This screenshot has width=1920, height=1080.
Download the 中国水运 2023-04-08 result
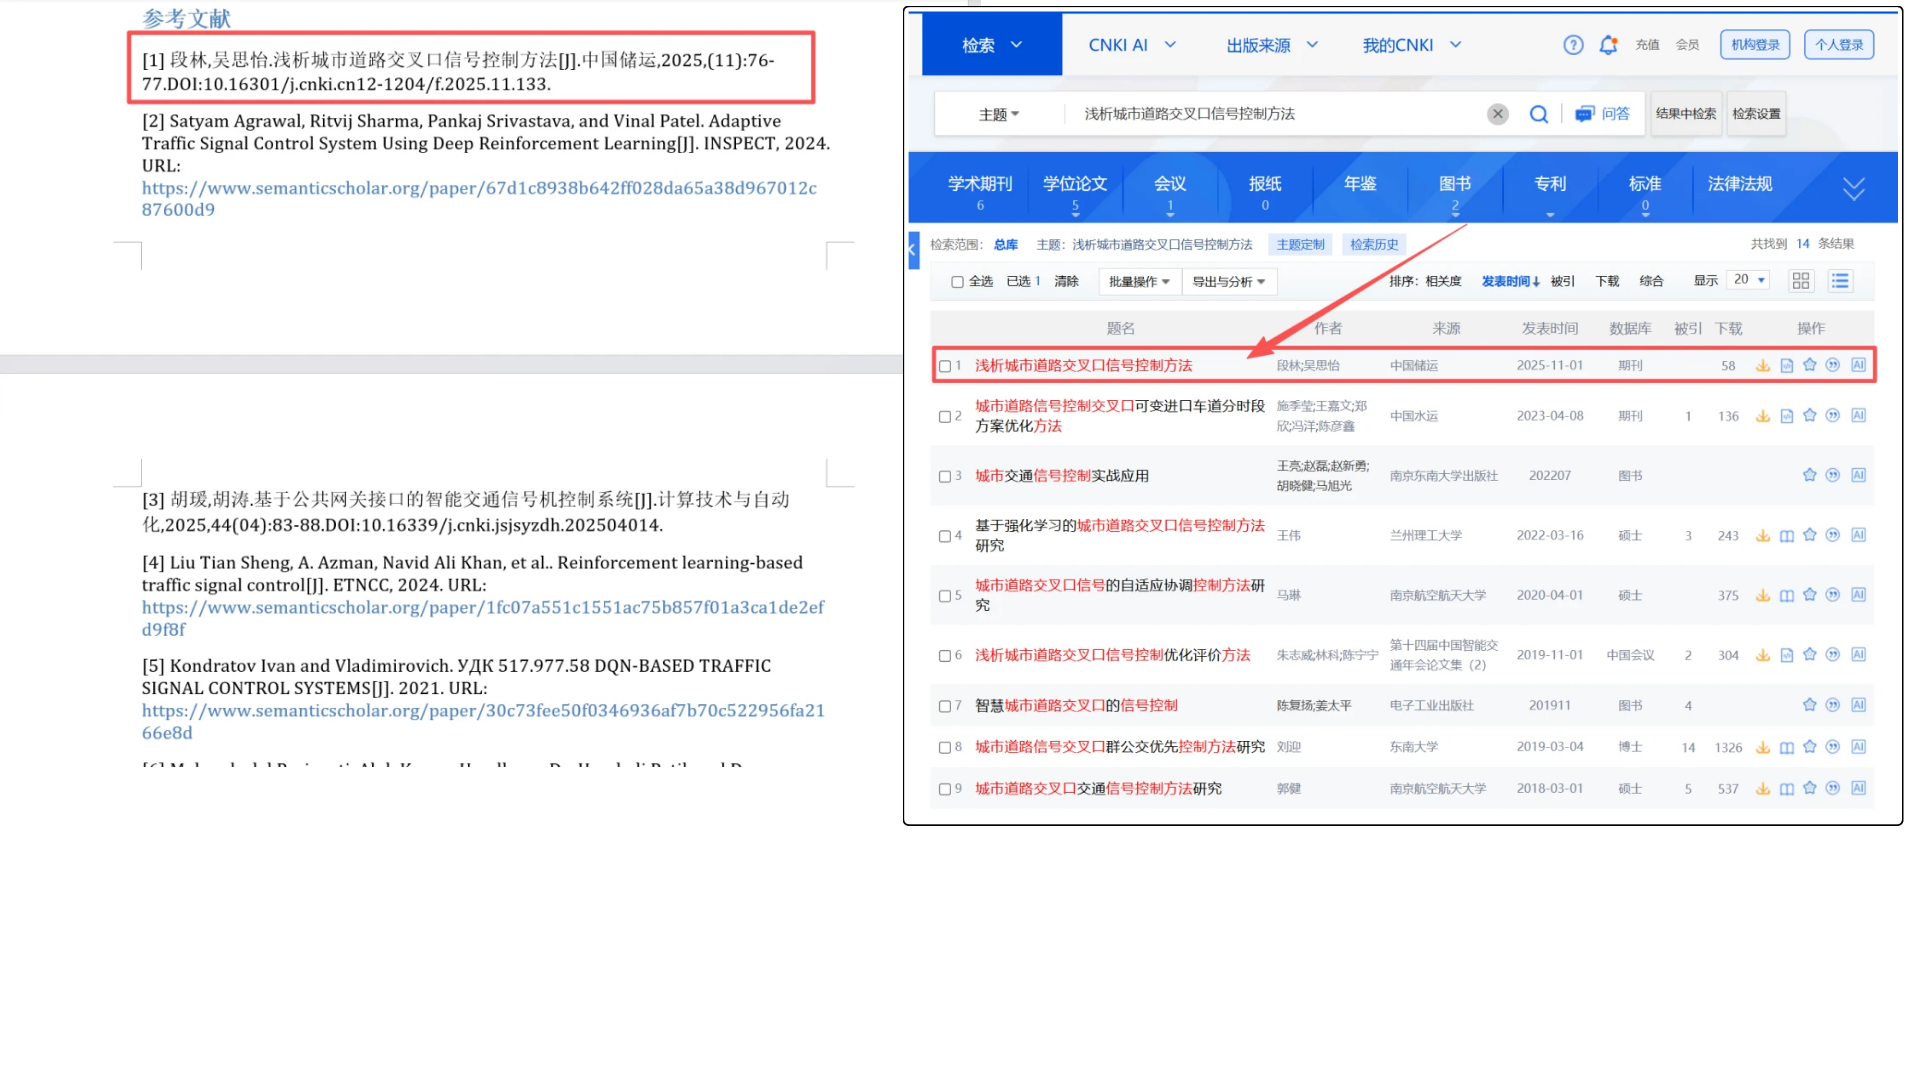(x=1763, y=416)
